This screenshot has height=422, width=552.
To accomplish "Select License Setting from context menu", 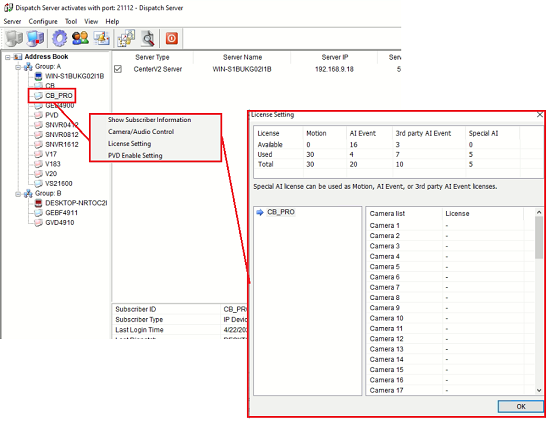I will pos(130,144).
